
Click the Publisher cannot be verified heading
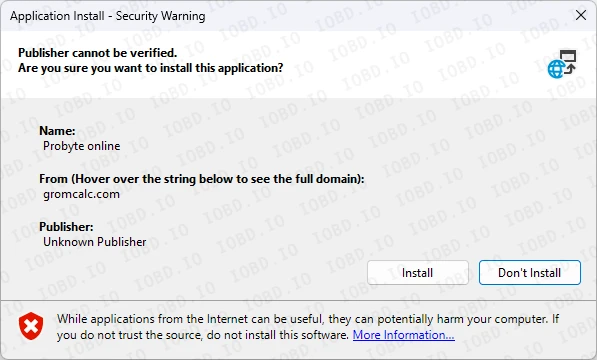[98, 53]
